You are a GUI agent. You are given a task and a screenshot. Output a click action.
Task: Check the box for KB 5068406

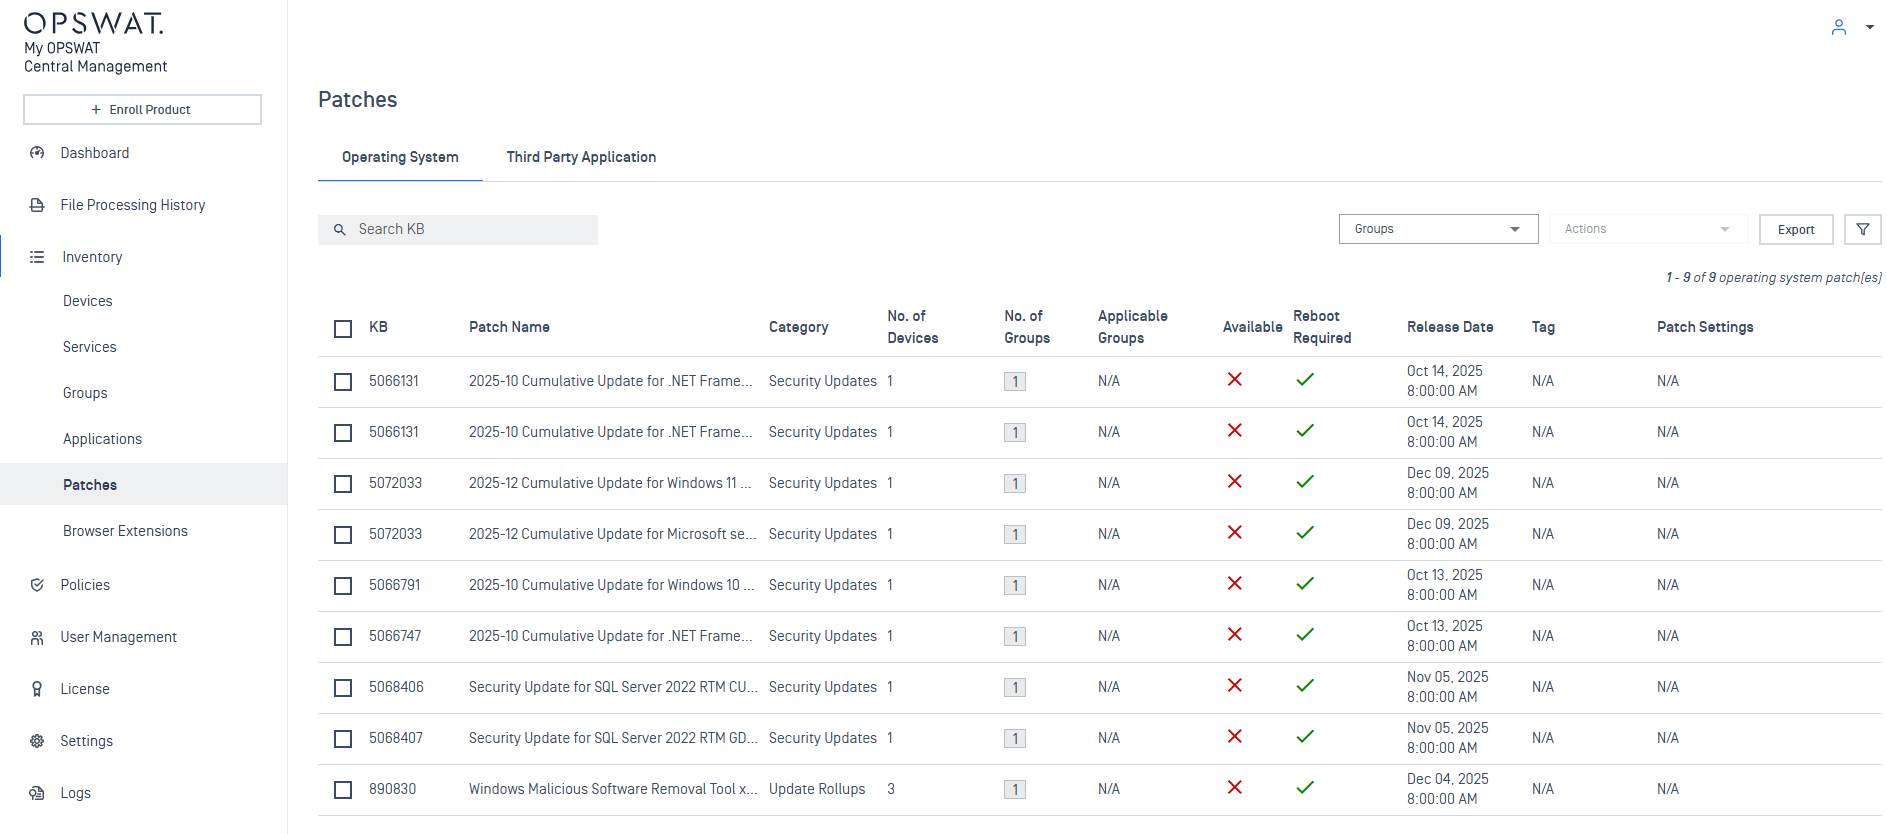343,688
